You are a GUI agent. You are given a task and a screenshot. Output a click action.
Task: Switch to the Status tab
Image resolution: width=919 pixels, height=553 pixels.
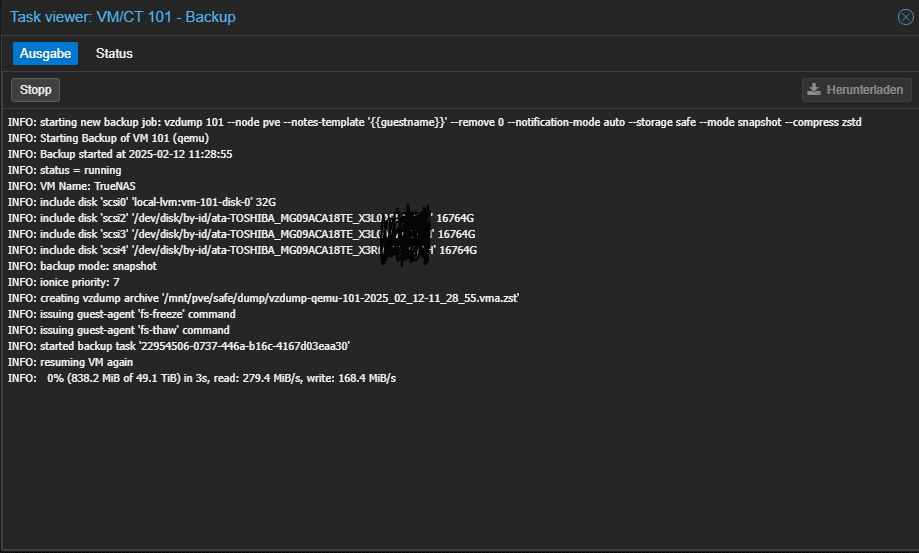pos(114,53)
